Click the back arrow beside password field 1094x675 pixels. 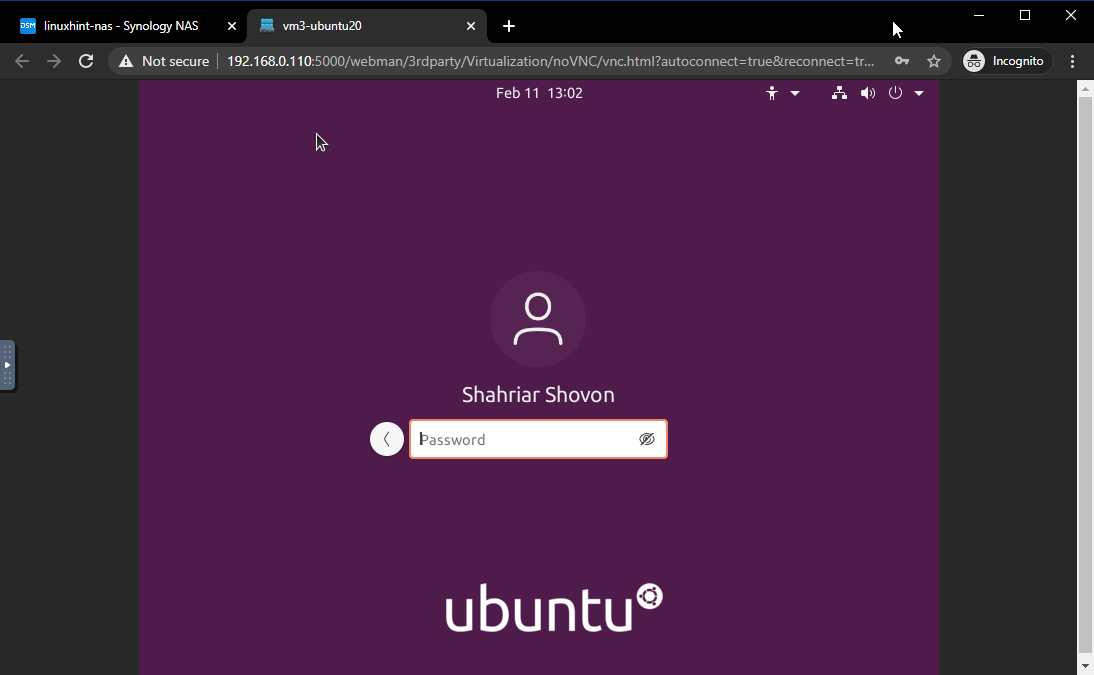(x=387, y=439)
